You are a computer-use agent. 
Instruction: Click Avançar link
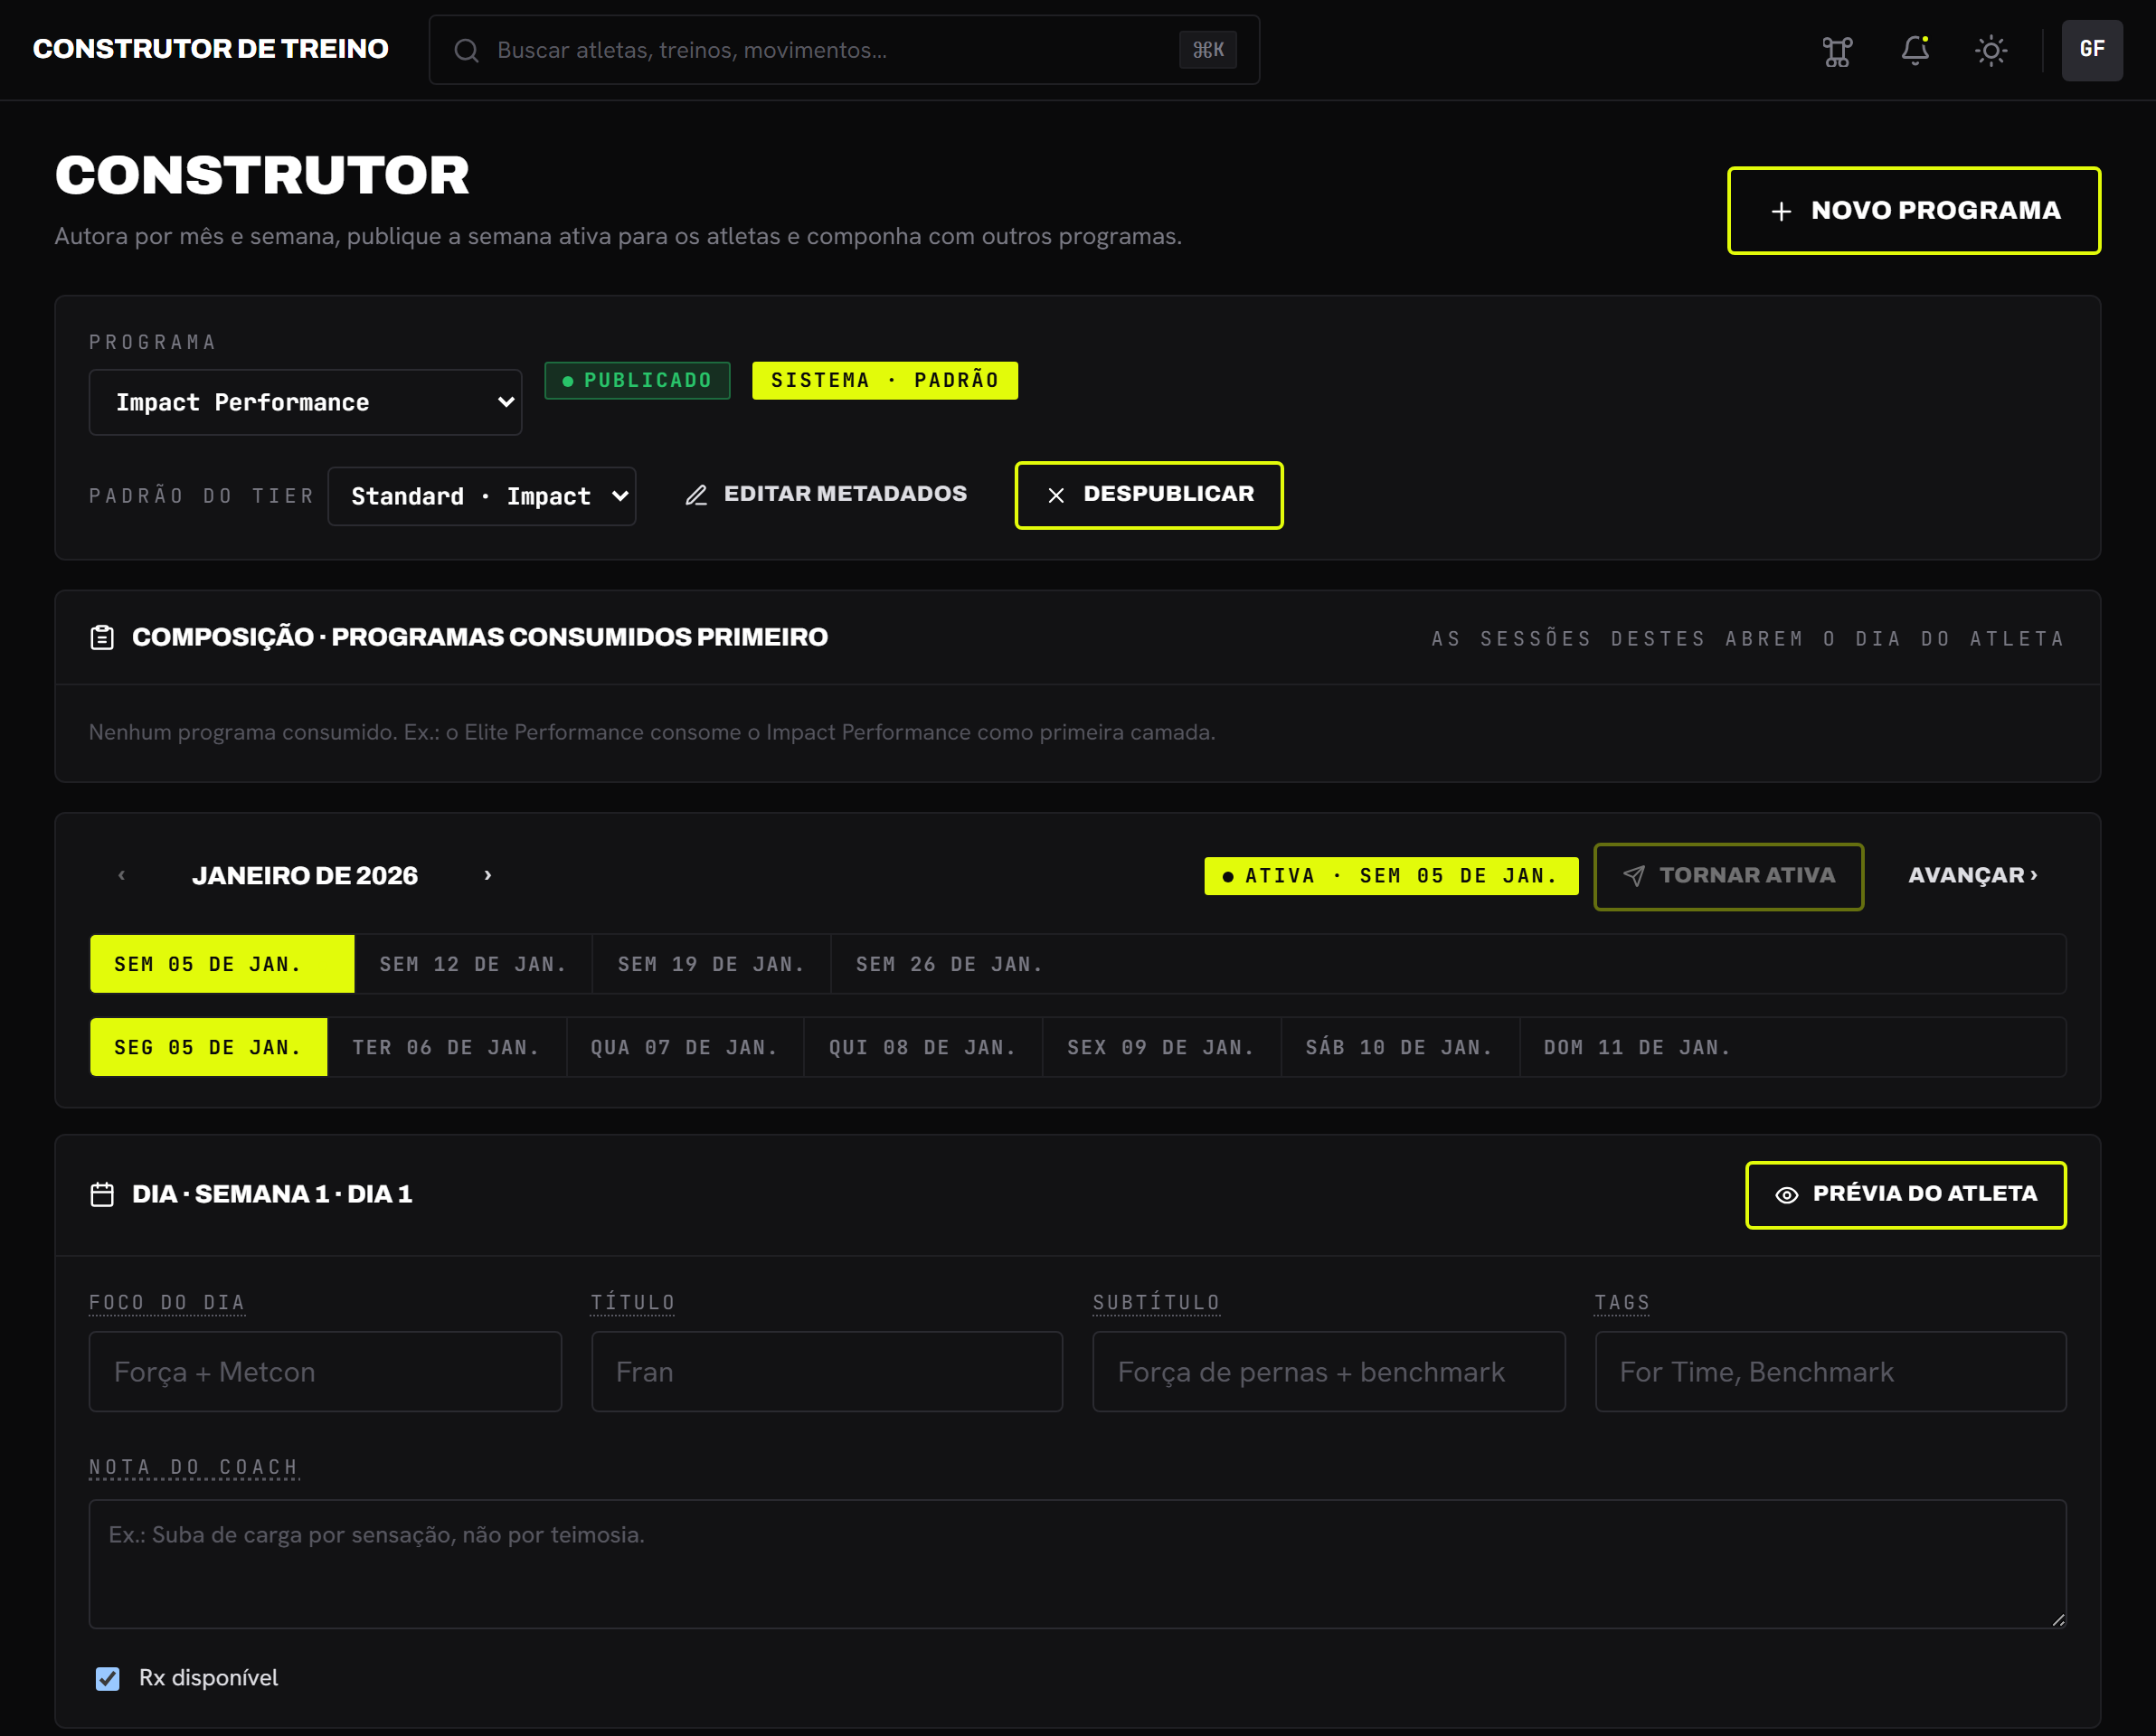click(1972, 875)
